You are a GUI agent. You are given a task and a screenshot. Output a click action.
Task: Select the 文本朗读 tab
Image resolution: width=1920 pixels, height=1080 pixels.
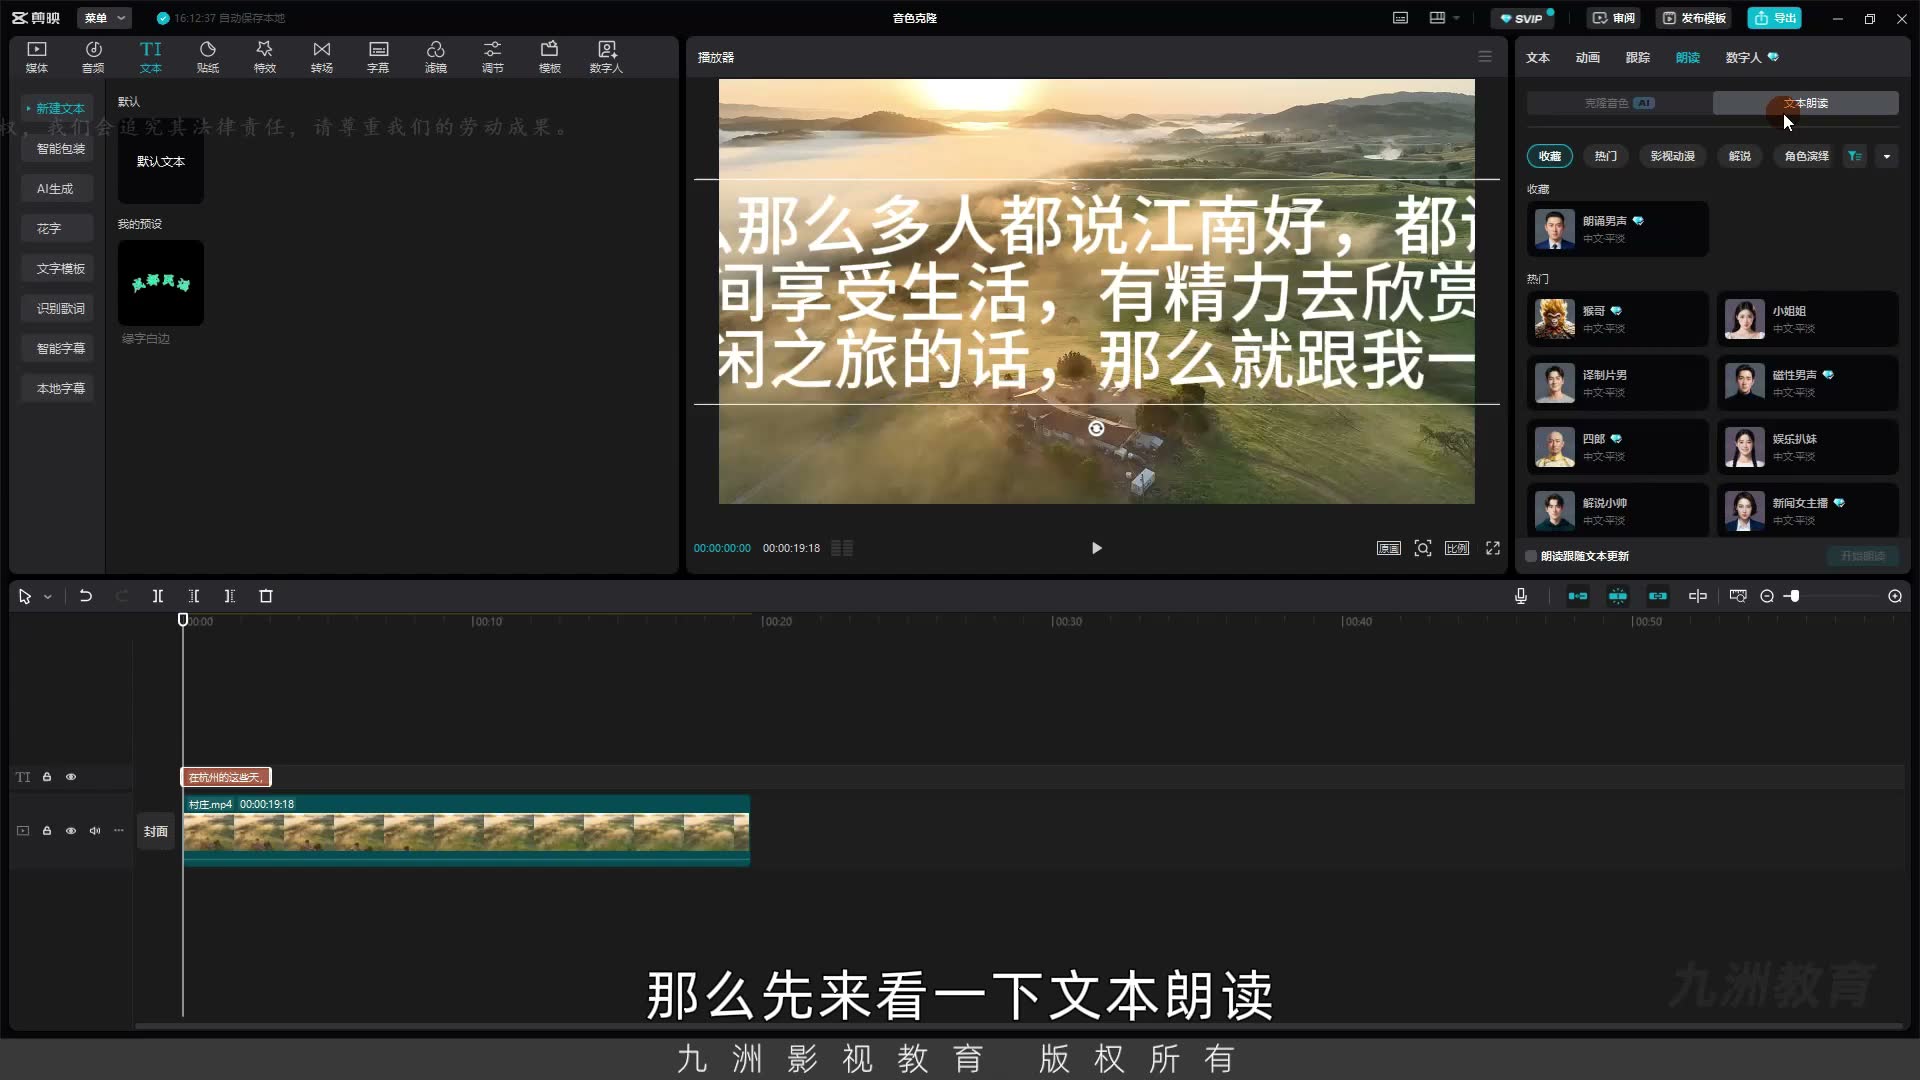(1806, 103)
